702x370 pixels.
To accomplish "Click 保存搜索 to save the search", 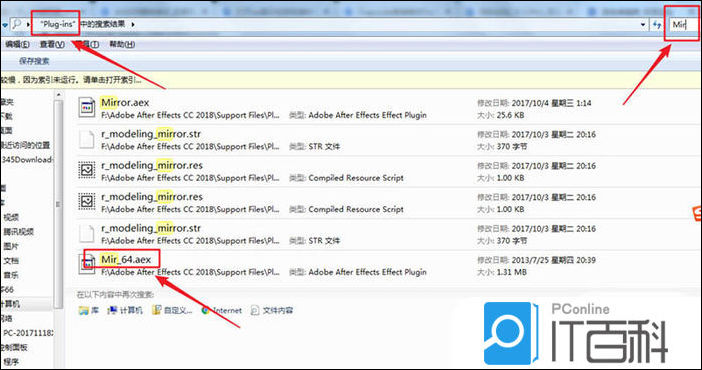I will [x=34, y=61].
